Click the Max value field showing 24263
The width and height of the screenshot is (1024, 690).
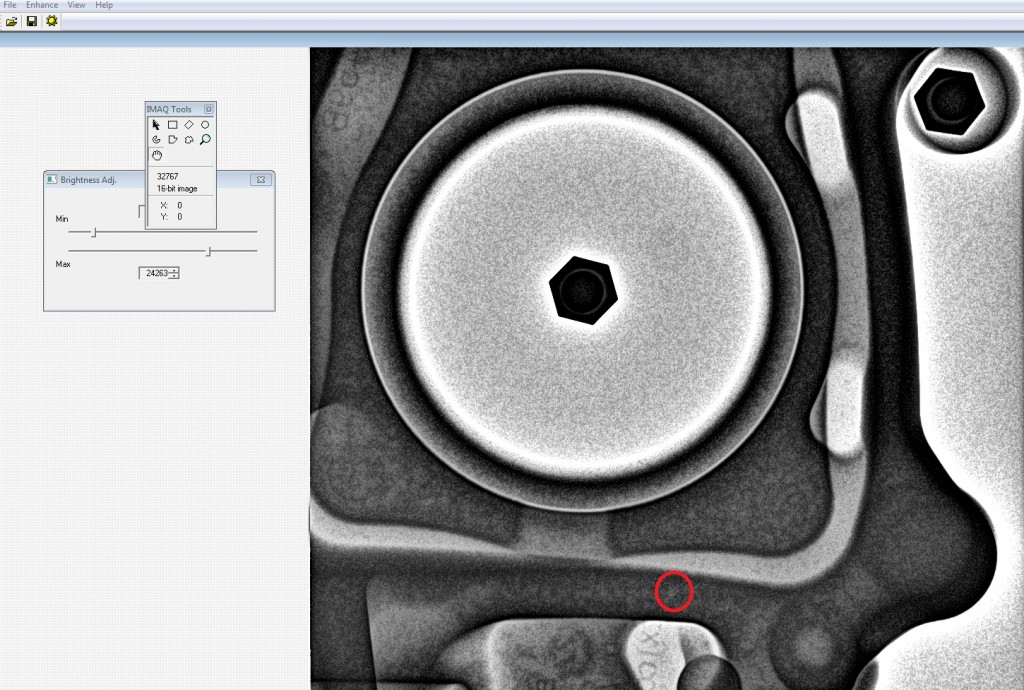[x=156, y=273]
